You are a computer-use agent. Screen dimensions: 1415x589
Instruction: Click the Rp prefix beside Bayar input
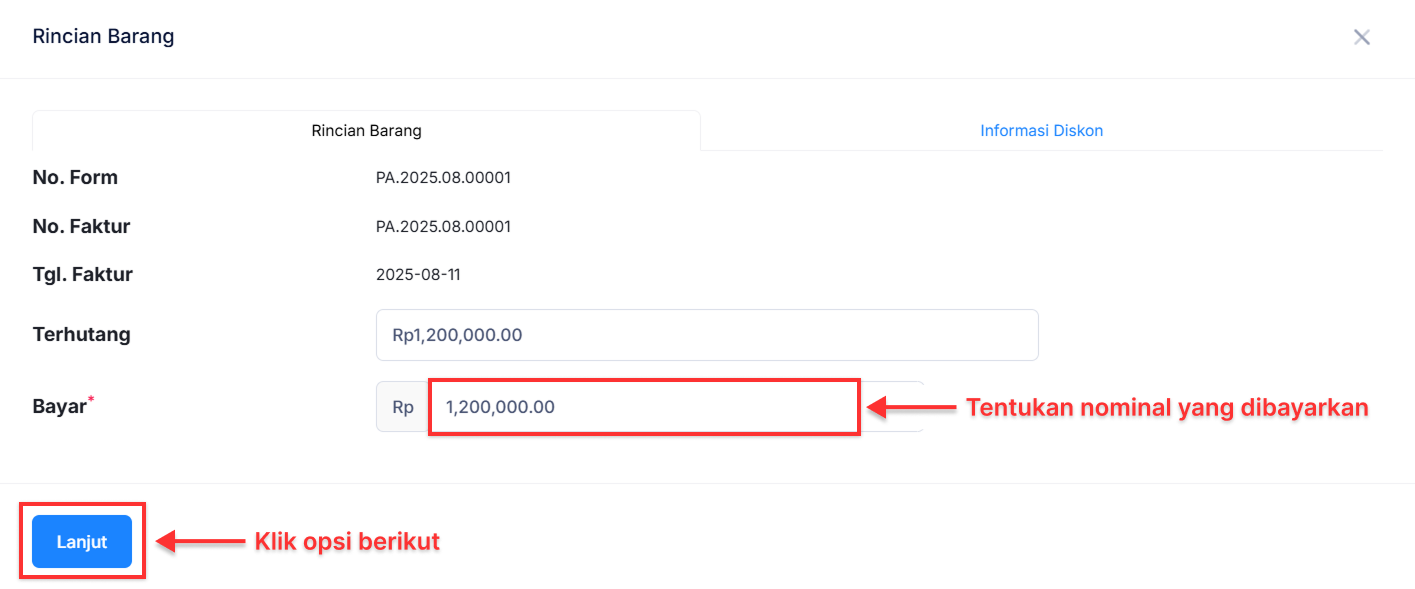[403, 407]
